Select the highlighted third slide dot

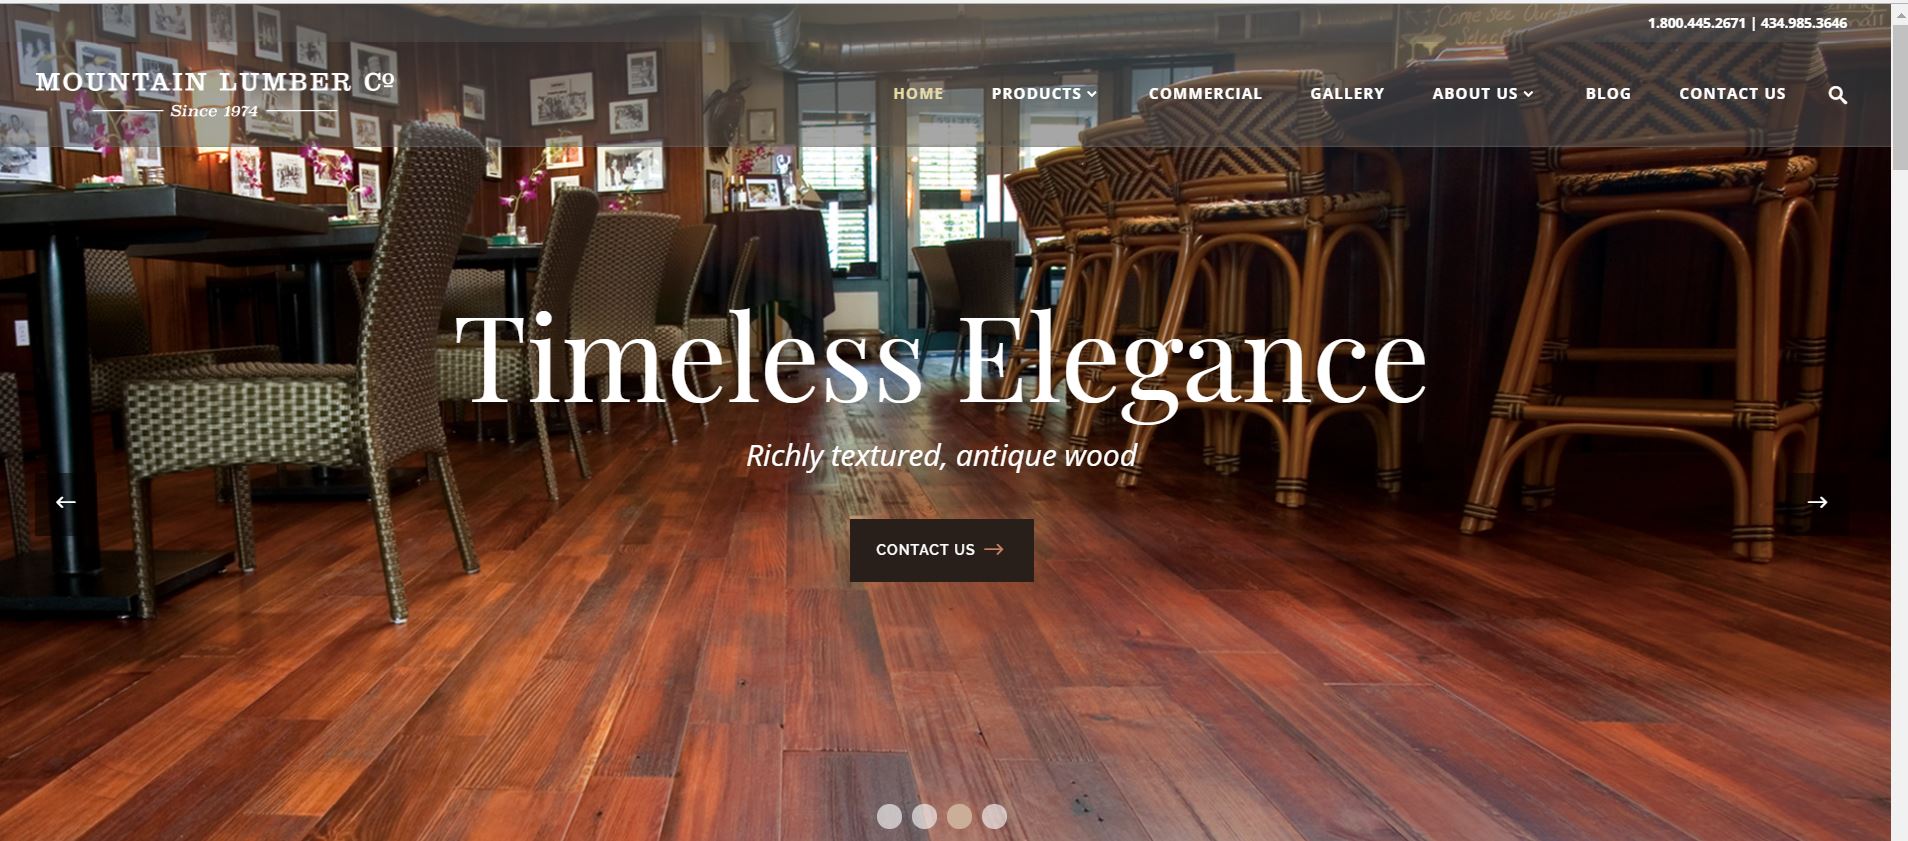click(959, 816)
